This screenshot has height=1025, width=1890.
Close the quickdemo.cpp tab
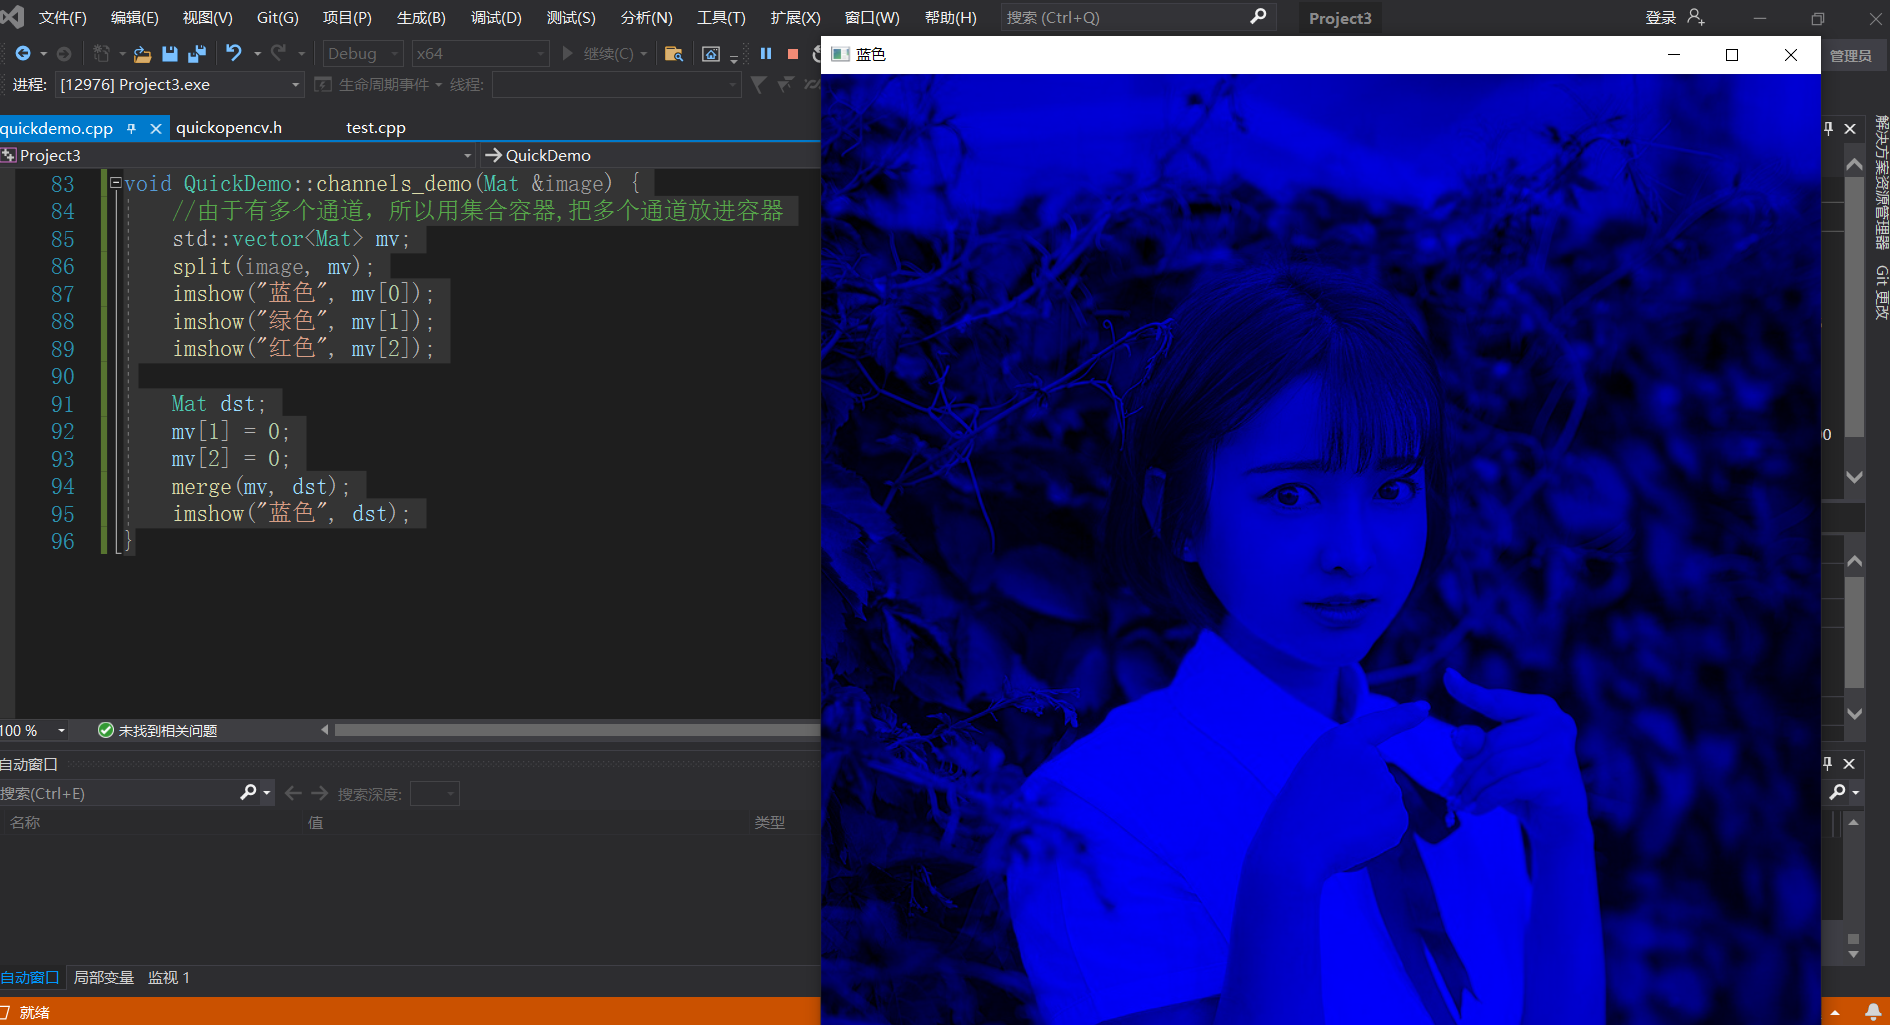(156, 128)
